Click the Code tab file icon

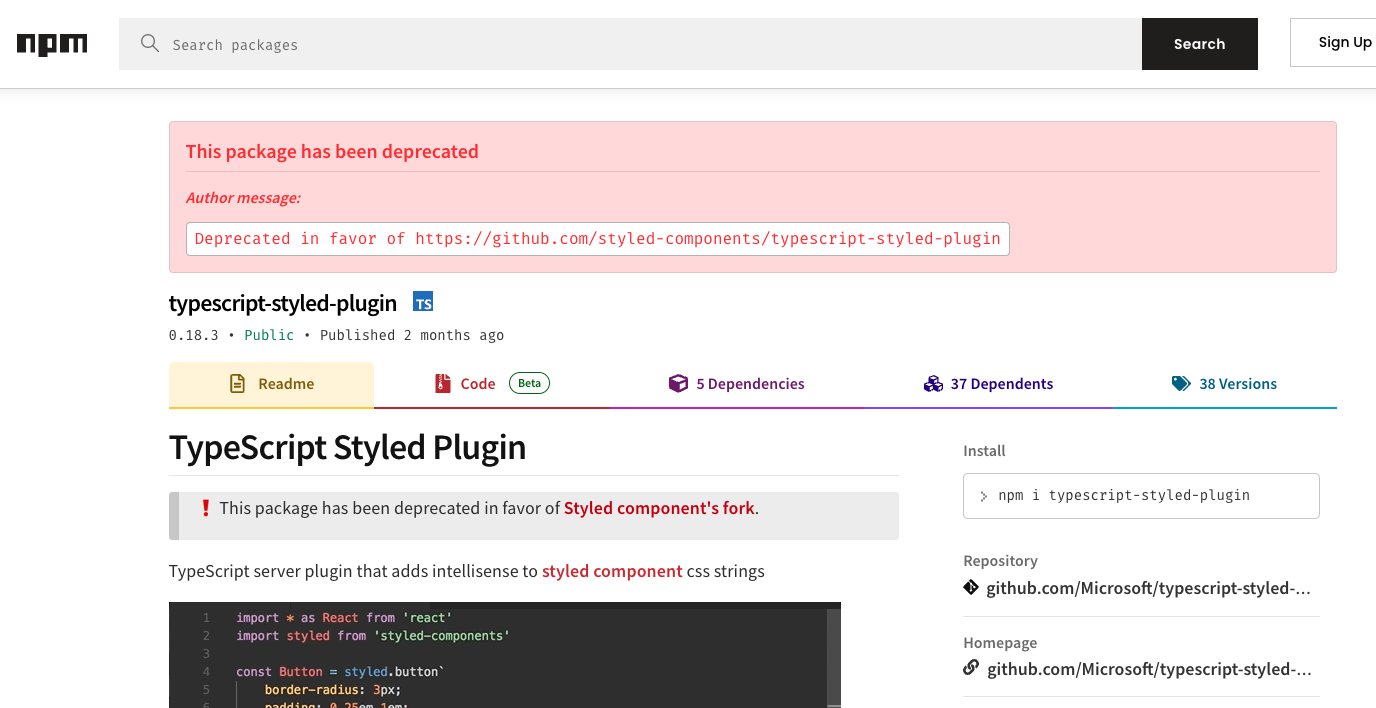click(443, 384)
